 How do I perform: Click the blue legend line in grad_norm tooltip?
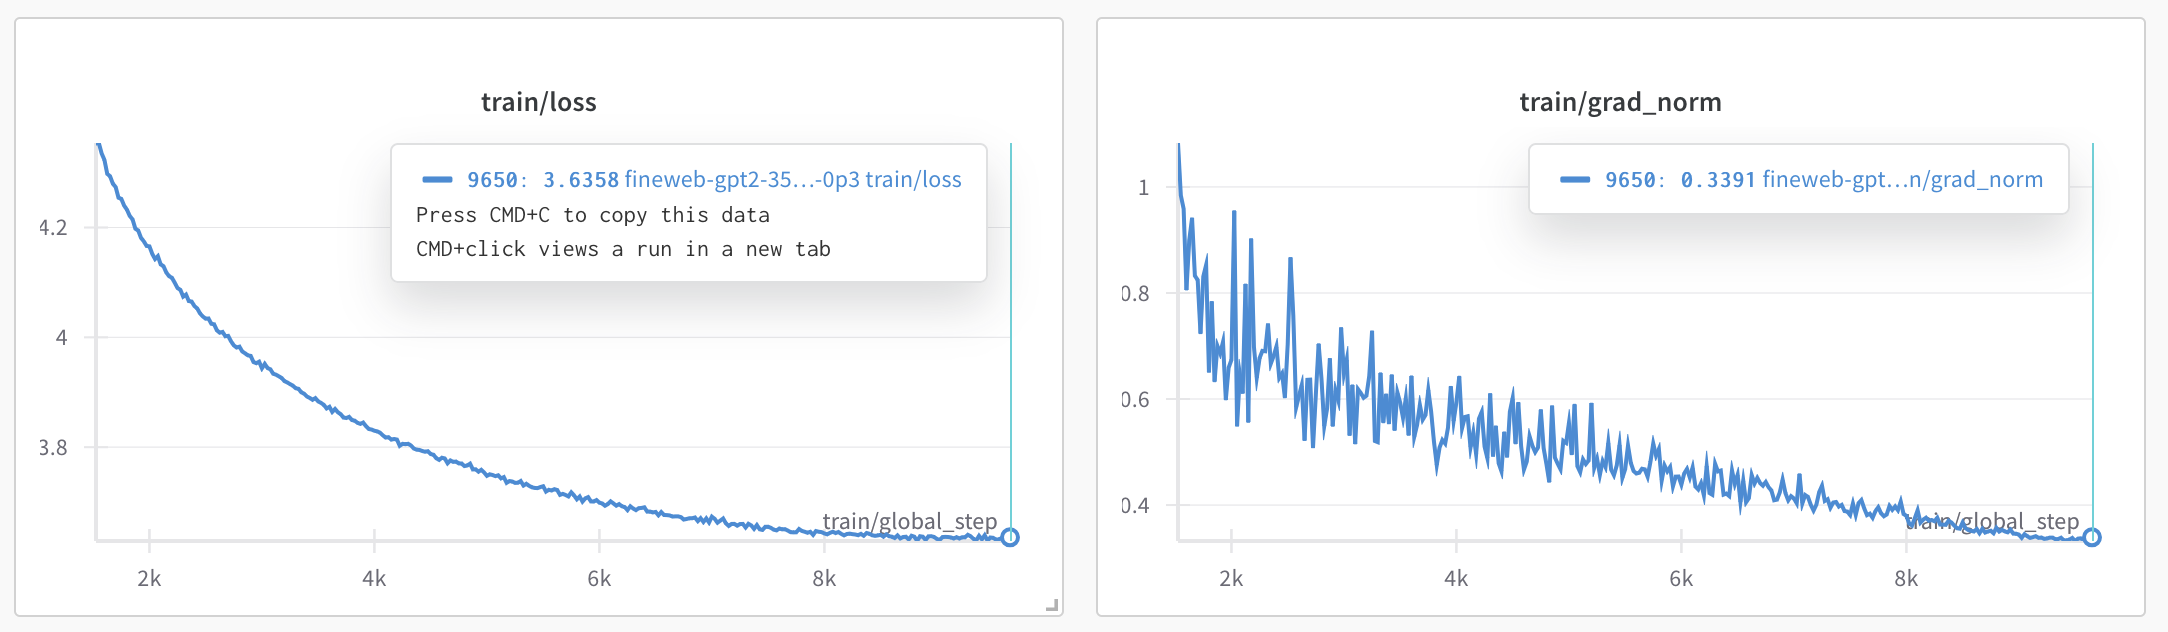pyautogui.click(x=1575, y=180)
